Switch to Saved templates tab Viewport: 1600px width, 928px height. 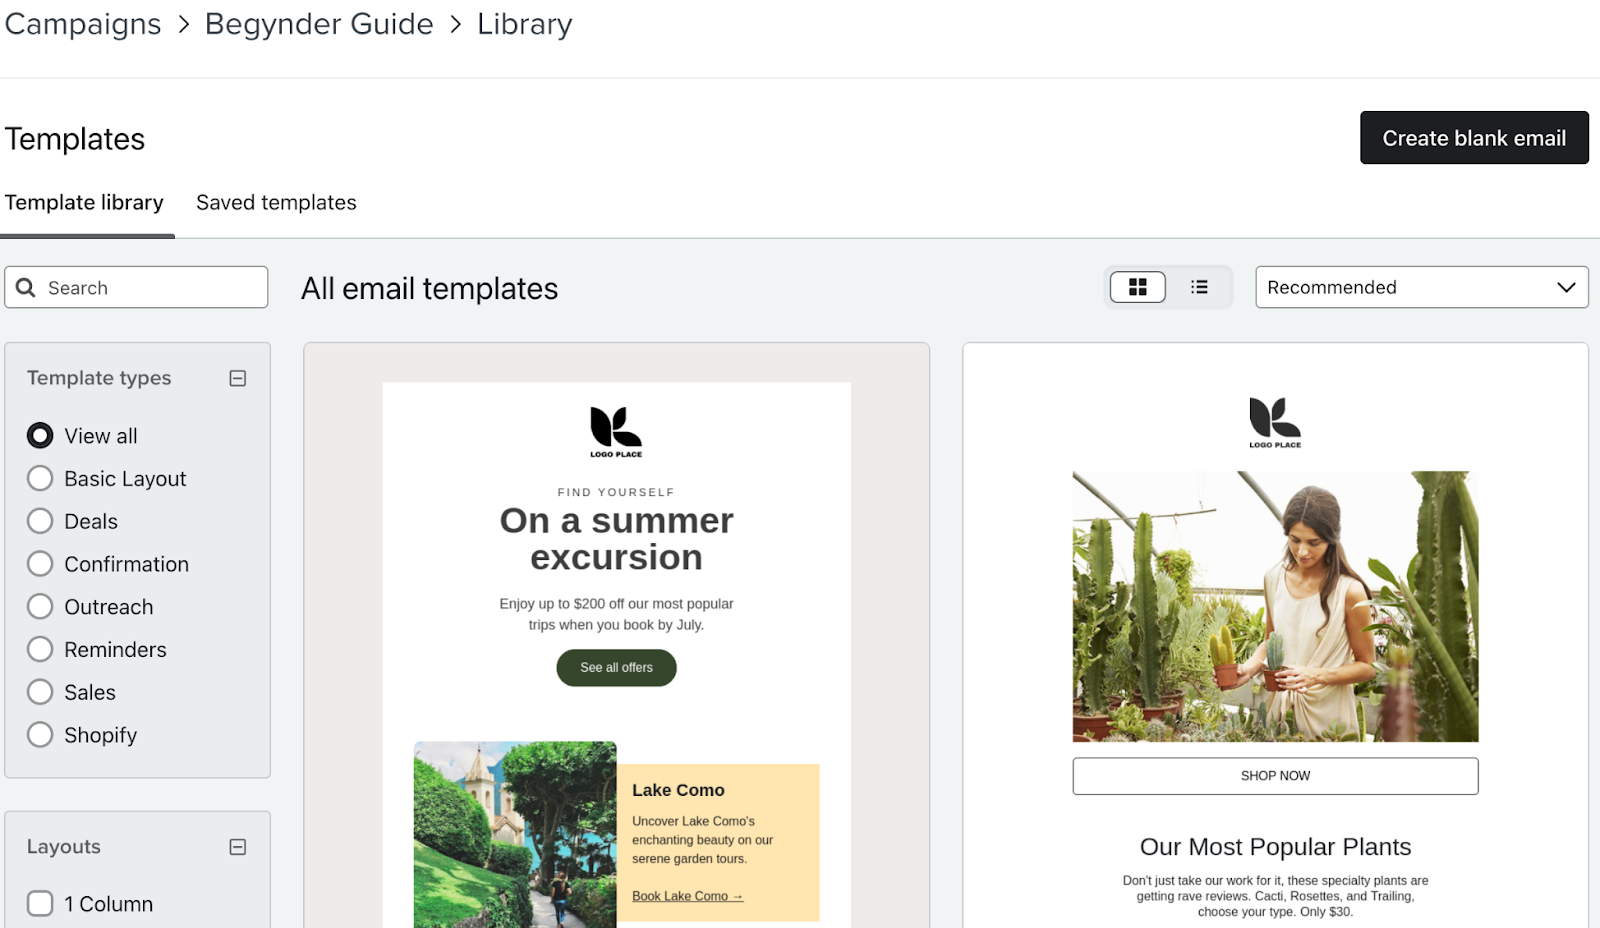[276, 202]
